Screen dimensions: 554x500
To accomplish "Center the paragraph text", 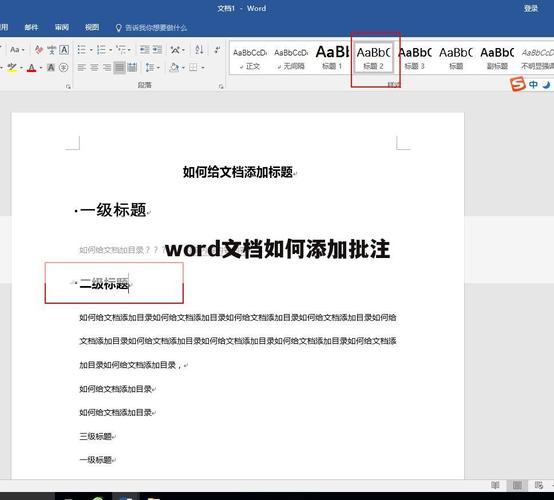I will (94, 67).
